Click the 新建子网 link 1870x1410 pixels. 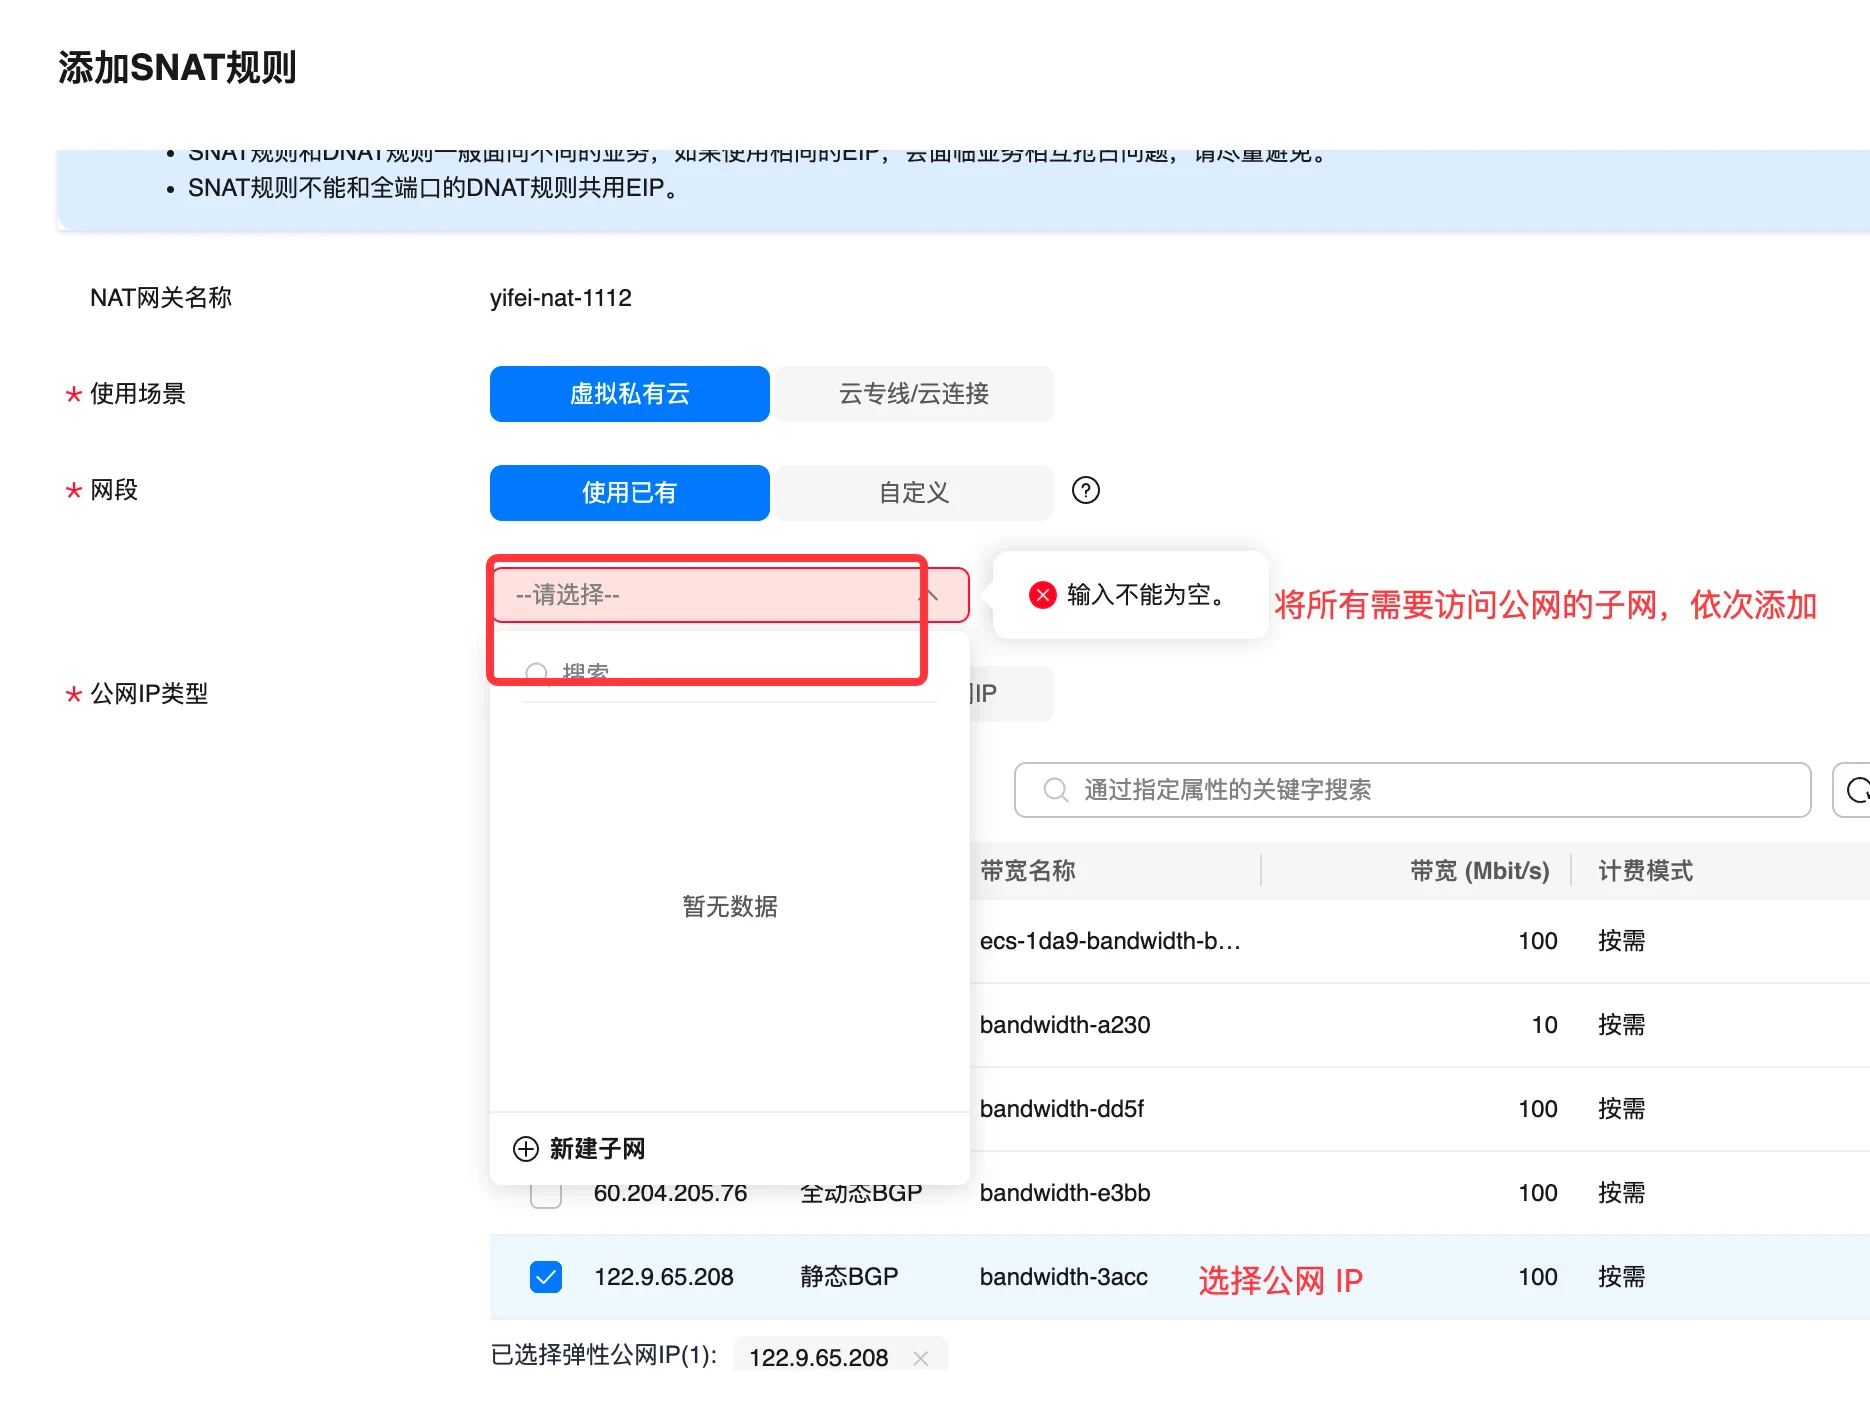click(x=597, y=1148)
